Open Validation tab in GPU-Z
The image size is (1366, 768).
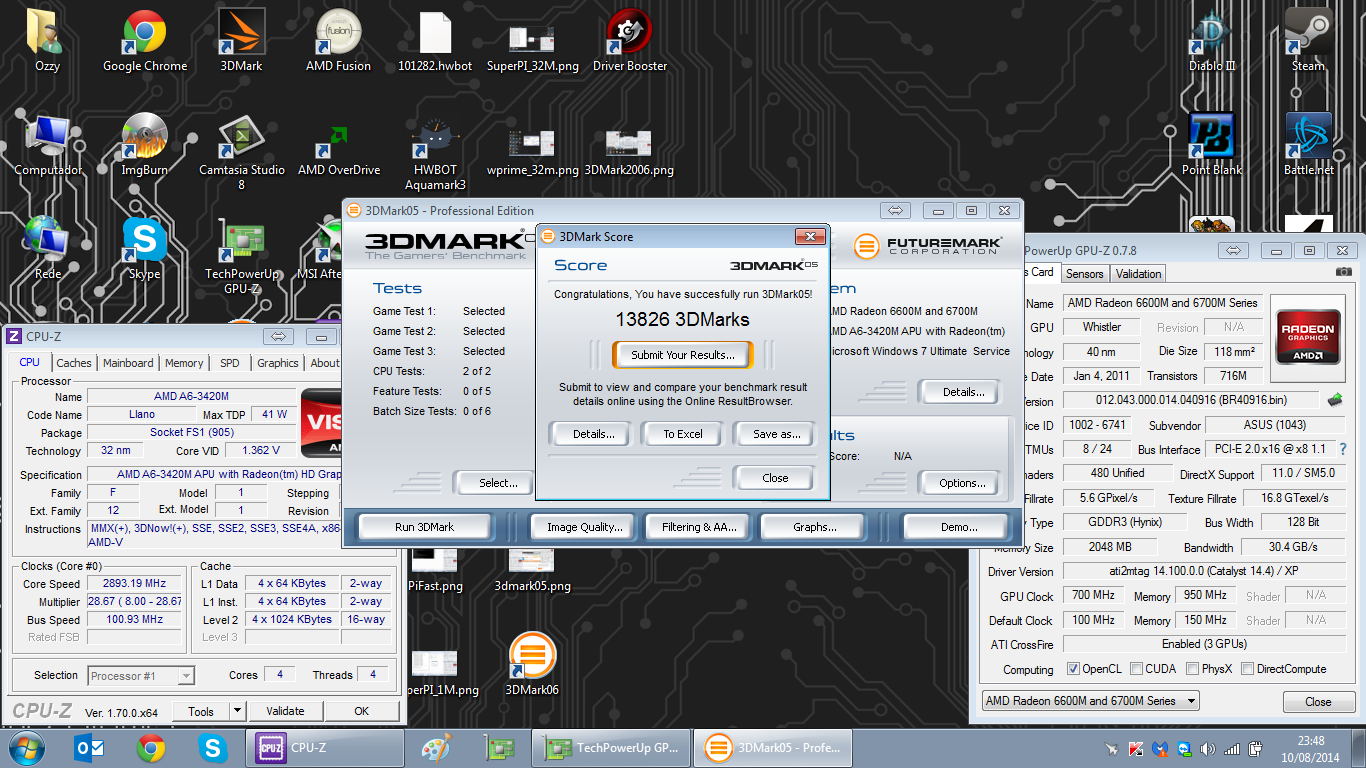[1139, 273]
